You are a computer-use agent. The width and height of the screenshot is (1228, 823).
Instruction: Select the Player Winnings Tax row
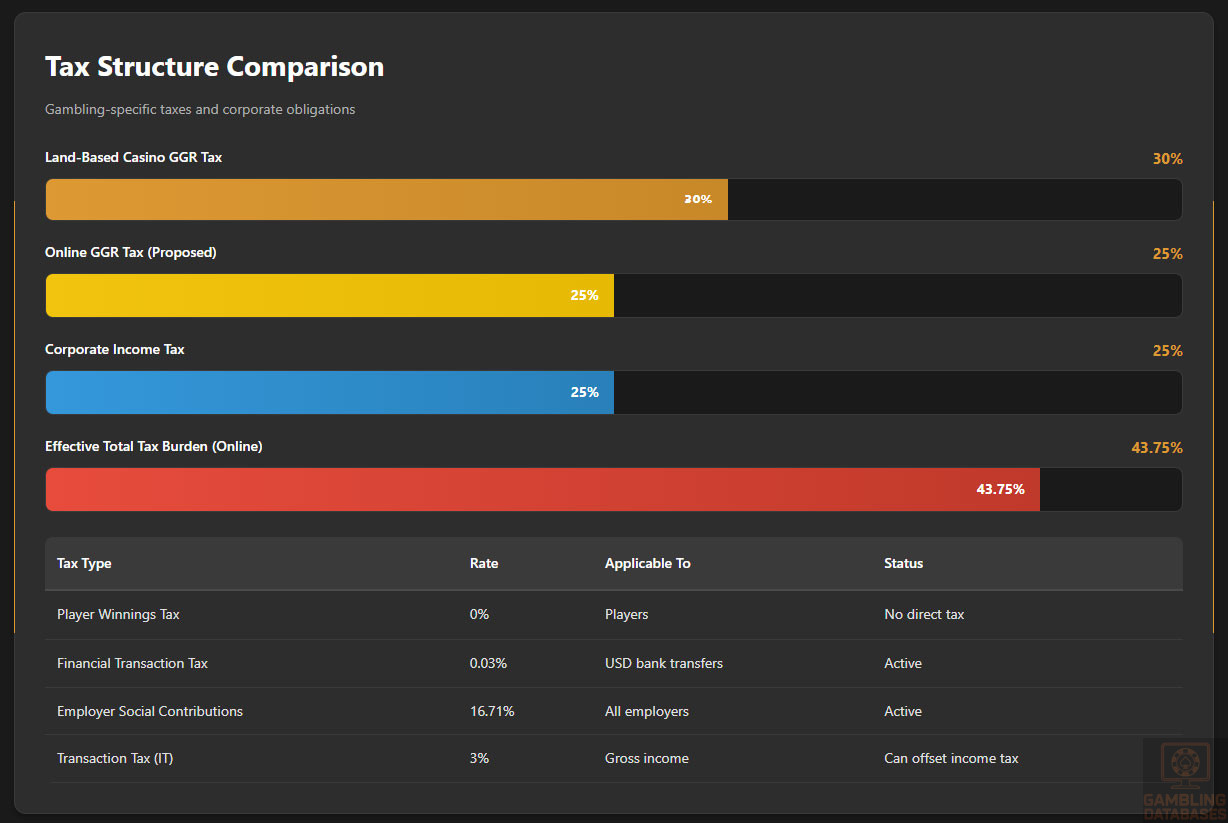(118, 614)
